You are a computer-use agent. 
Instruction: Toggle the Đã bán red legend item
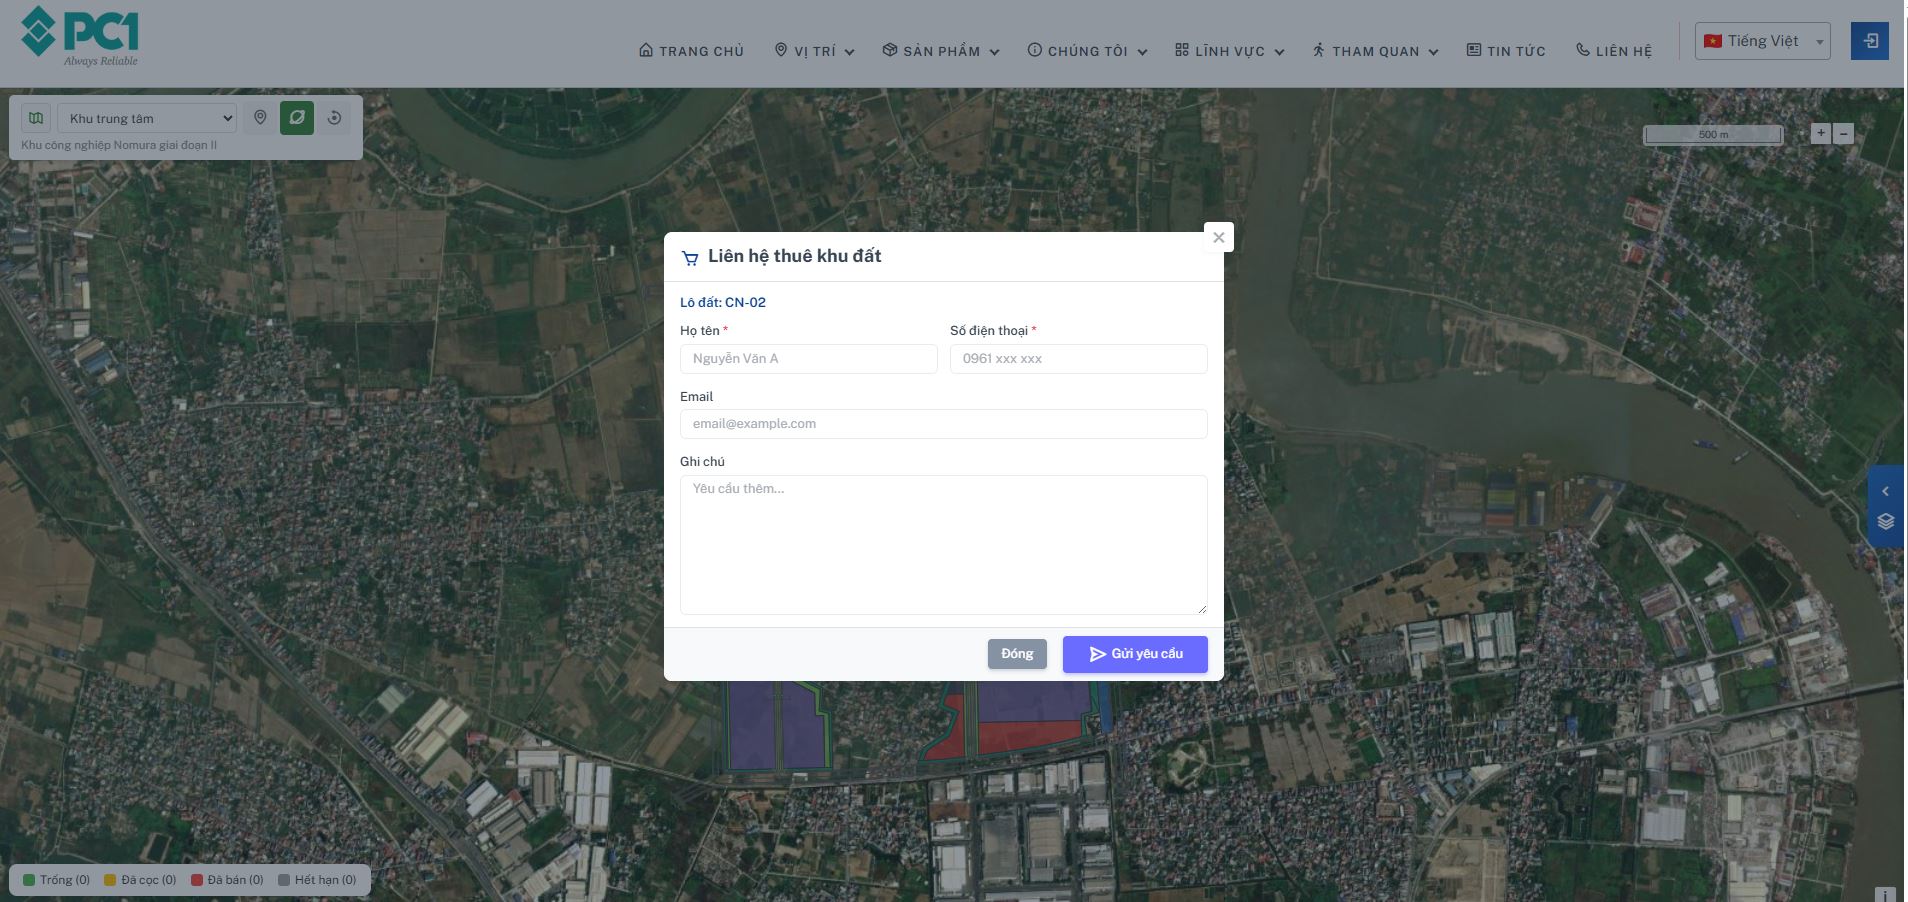pos(227,880)
